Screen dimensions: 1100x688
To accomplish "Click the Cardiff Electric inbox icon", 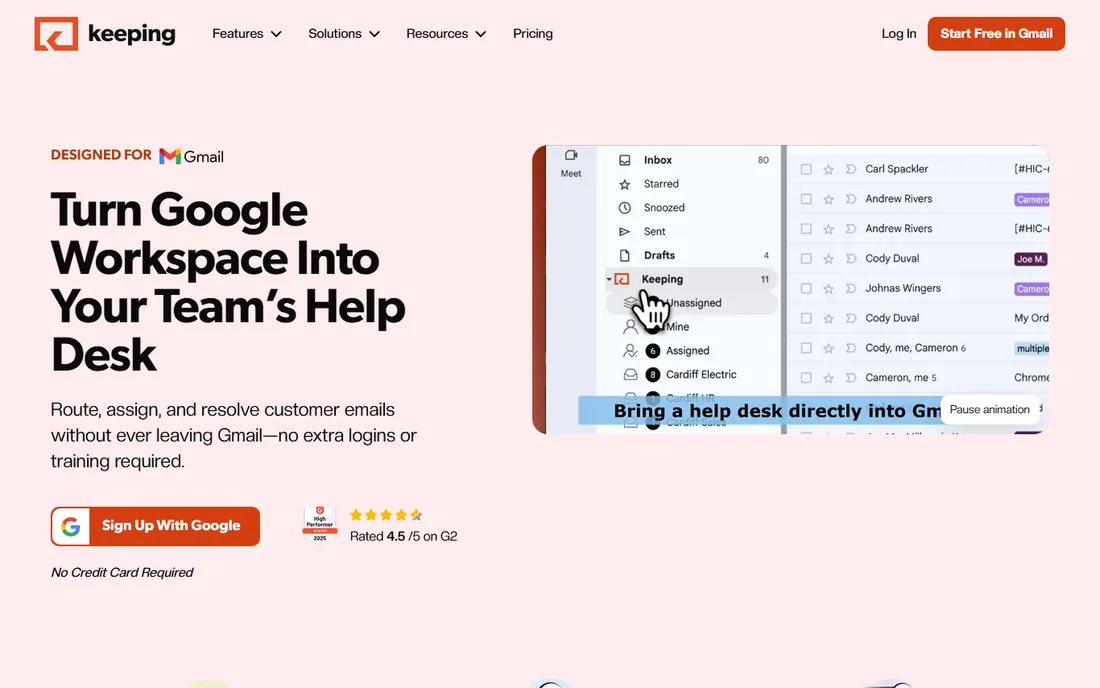I will pyautogui.click(x=631, y=375).
